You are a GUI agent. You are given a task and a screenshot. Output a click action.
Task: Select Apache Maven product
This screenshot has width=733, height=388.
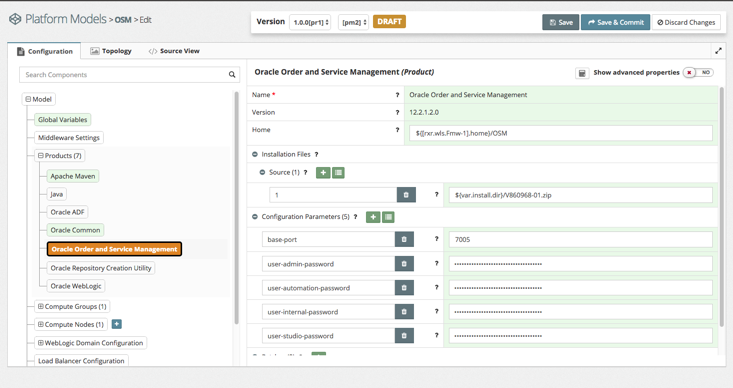coord(72,176)
